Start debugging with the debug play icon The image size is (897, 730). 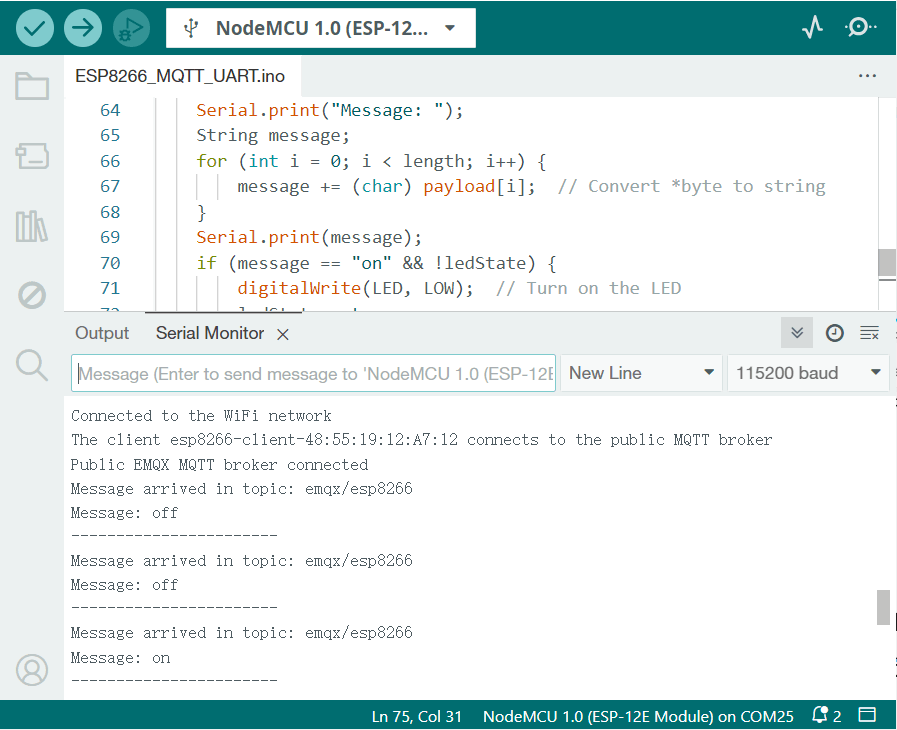coord(131,28)
